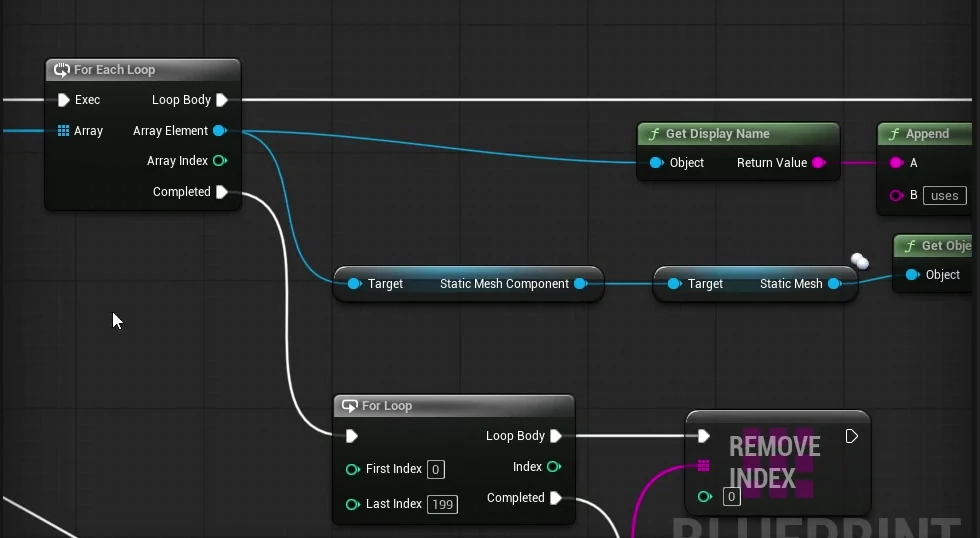Image resolution: width=980 pixels, height=538 pixels.
Task: Click the For Loop Last Index pin
Action: click(x=352, y=504)
